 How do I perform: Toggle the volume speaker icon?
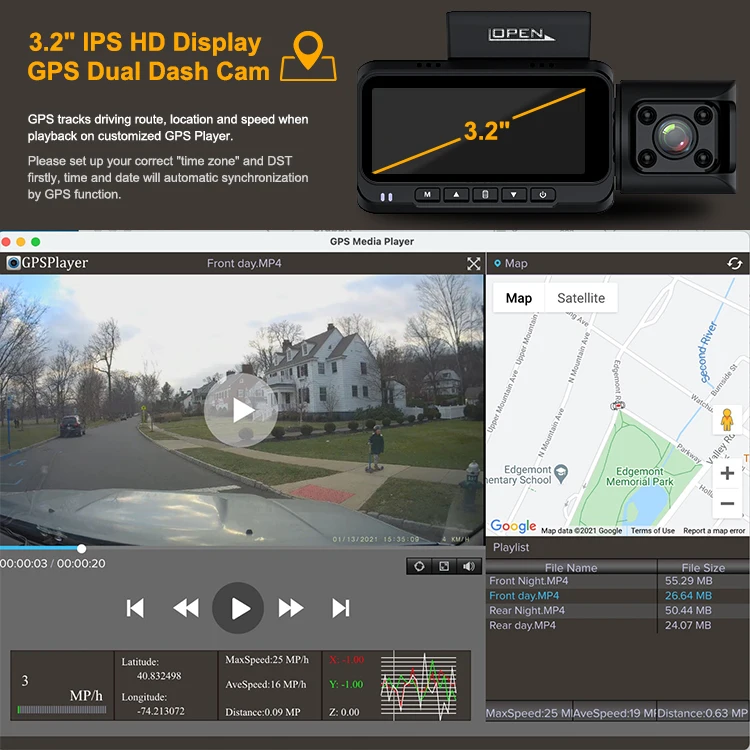469,566
